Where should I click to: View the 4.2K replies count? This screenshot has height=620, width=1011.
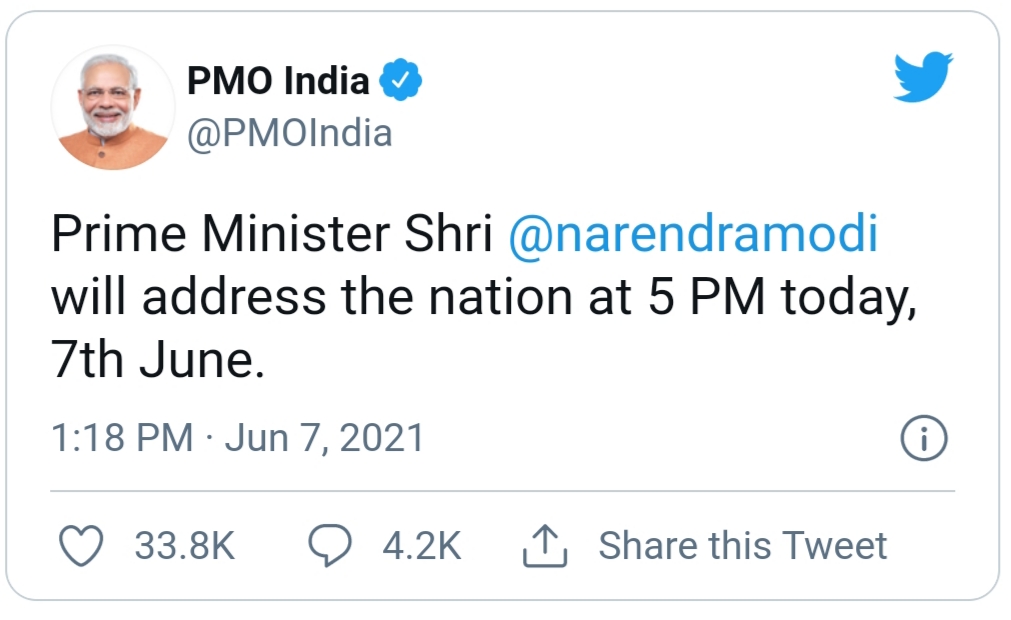(x=421, y=546)
